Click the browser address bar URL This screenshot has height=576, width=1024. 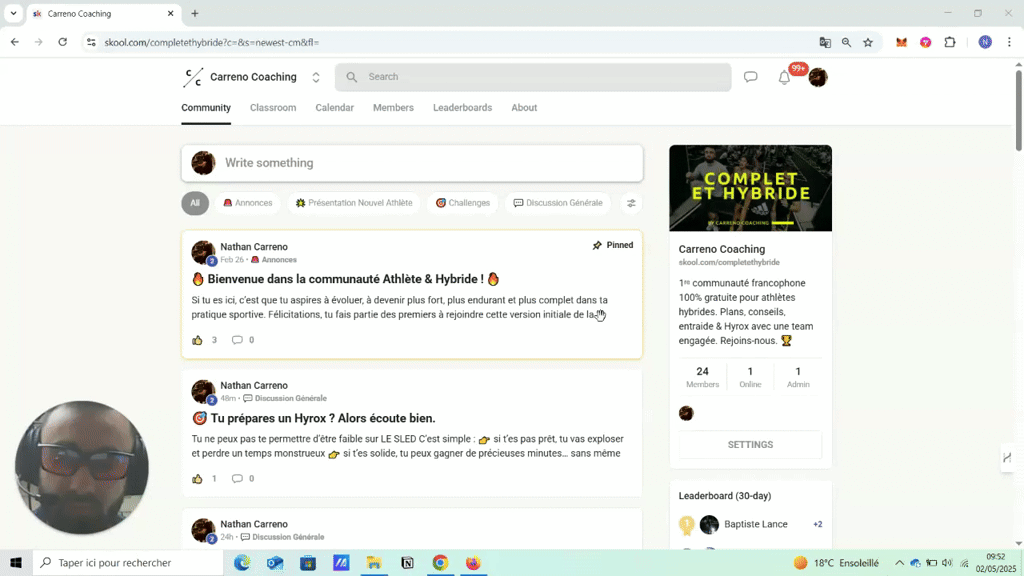(212, 42)
